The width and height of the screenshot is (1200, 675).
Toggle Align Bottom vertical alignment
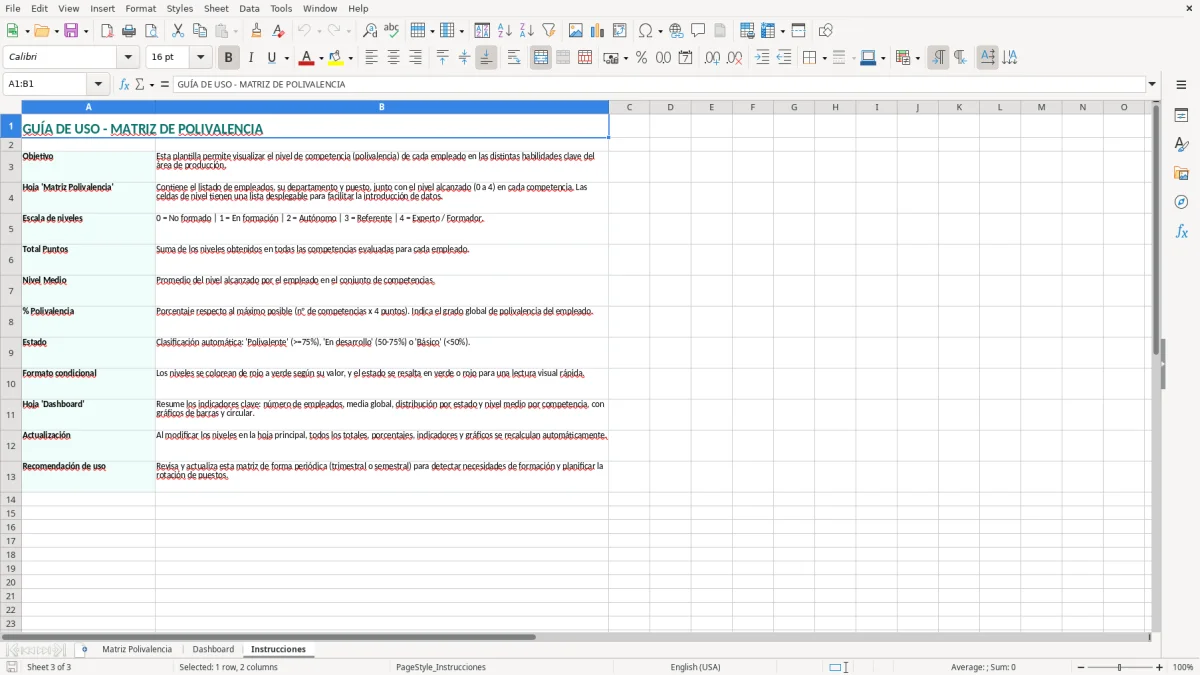pyautogui.click(x=486, y=58)
